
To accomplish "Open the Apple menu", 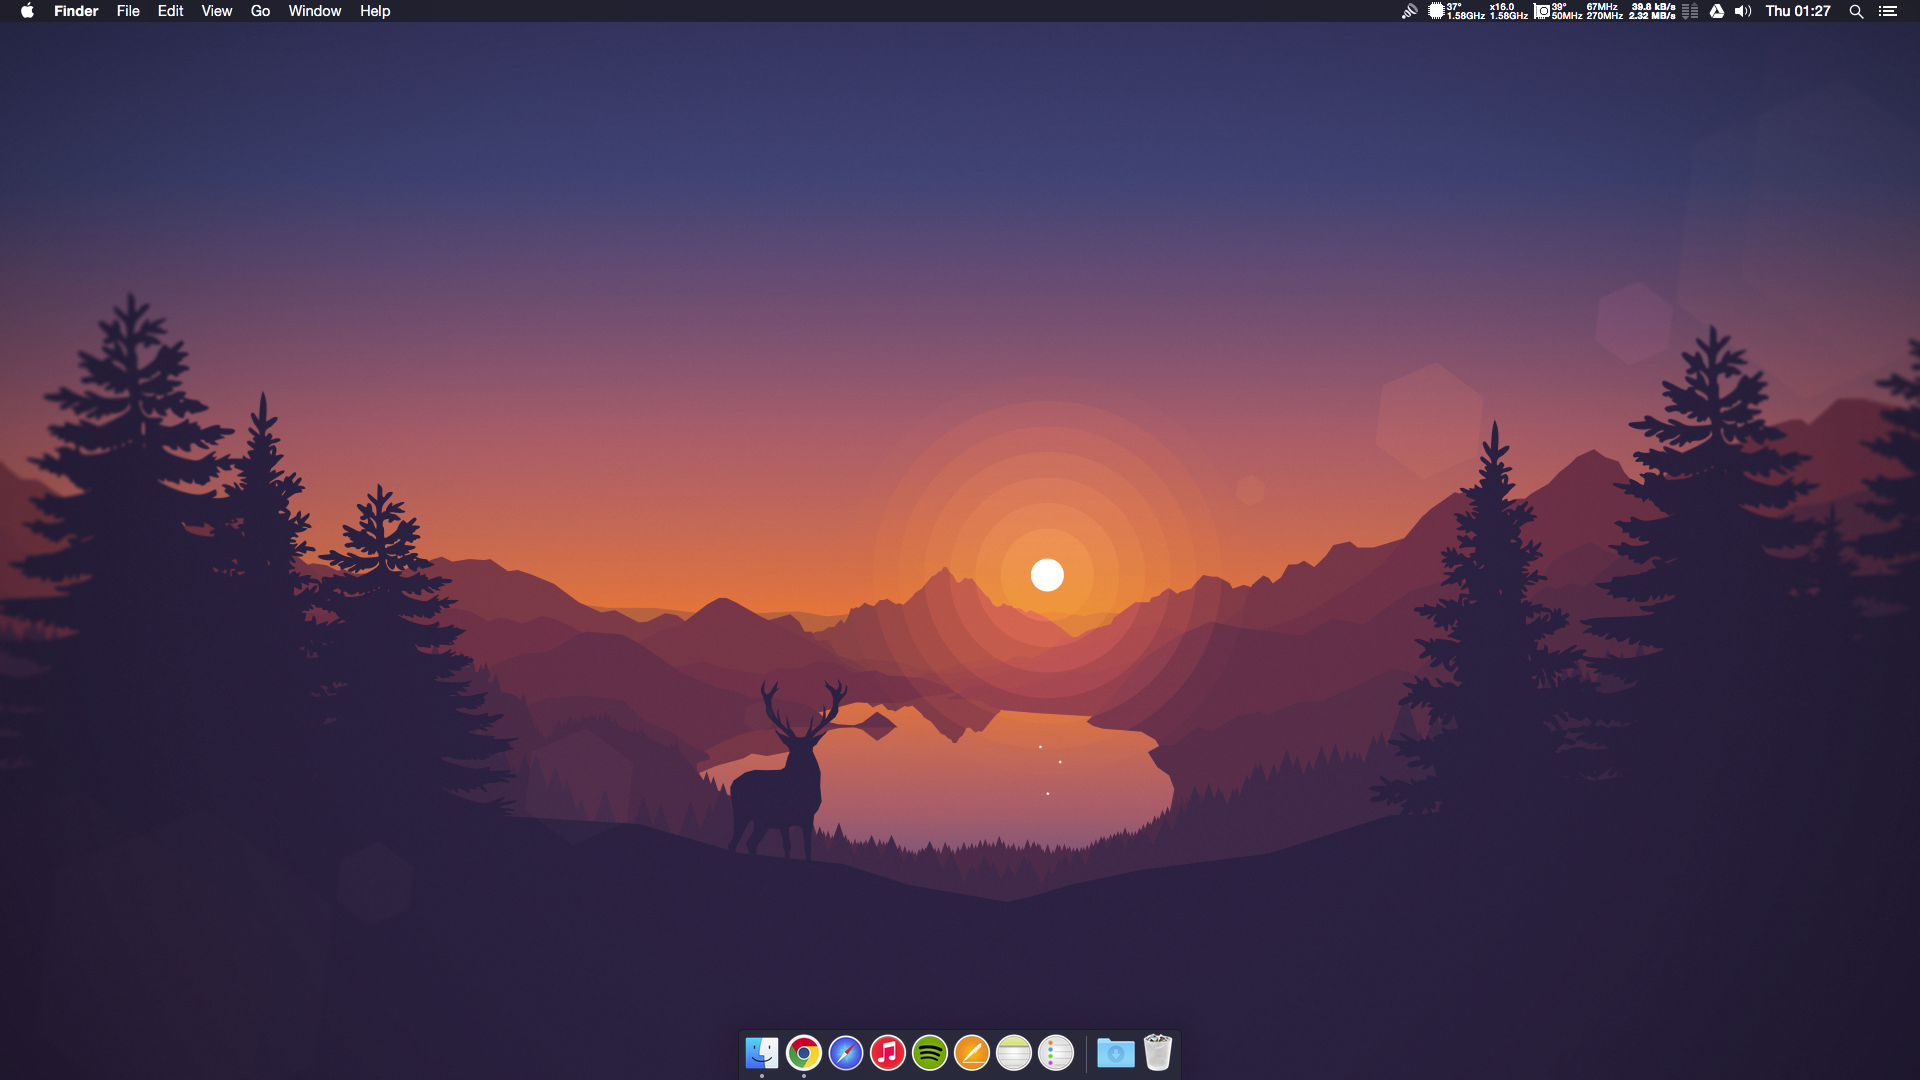I will (27, 11).
